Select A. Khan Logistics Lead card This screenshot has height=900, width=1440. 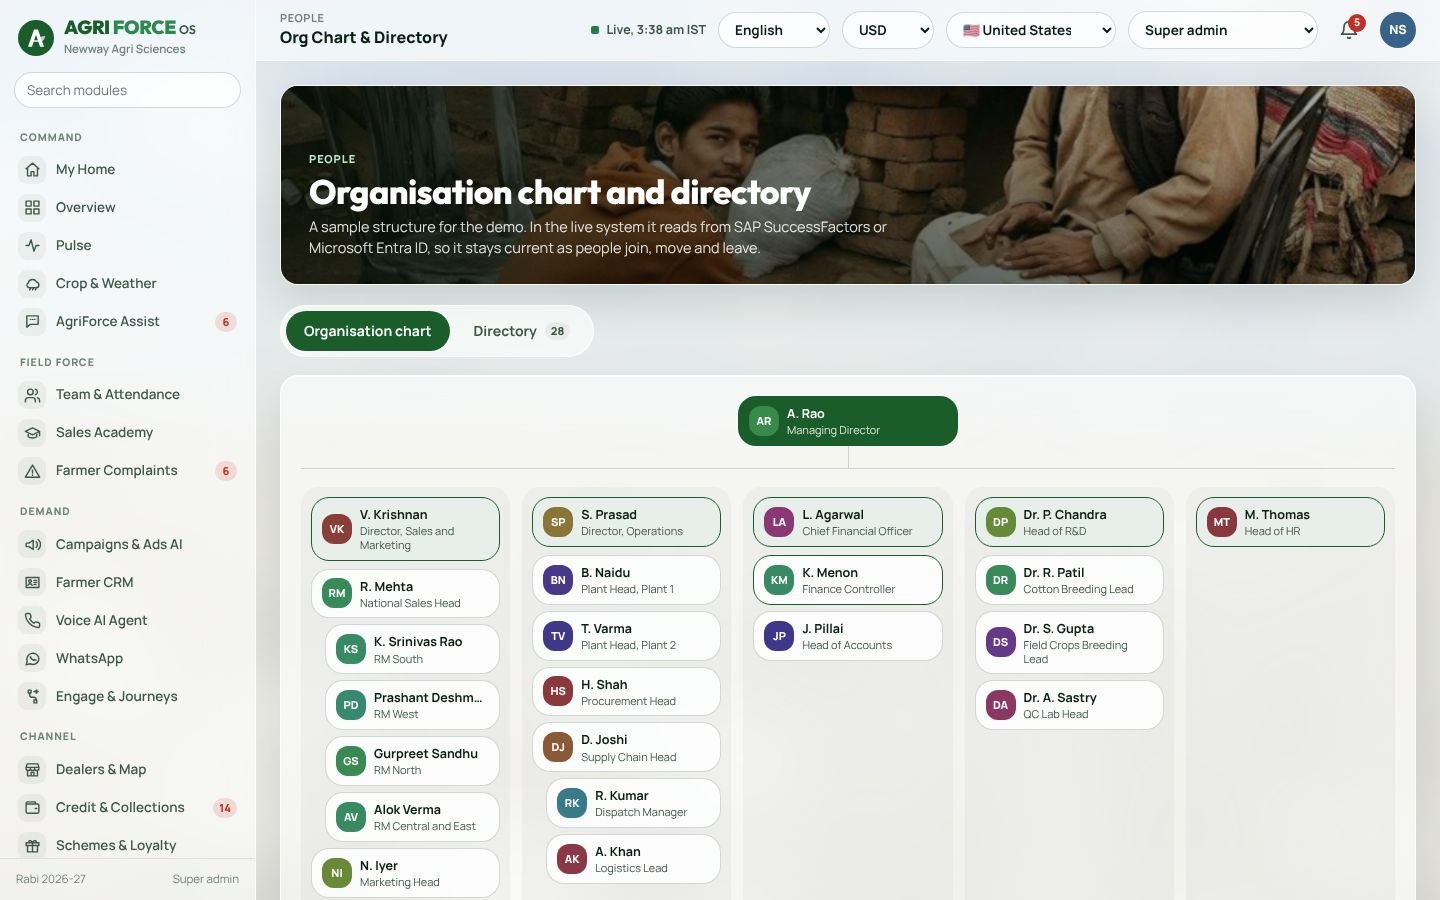tap(633, 859)
